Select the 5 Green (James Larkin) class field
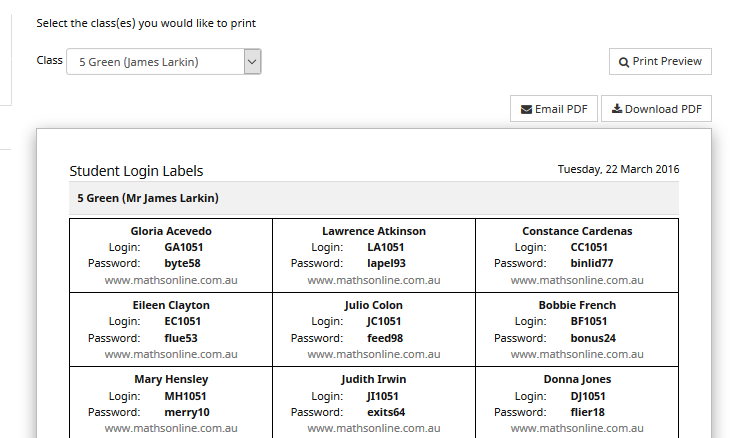Viewport: 740px width, 438px height. coord(163,61)
